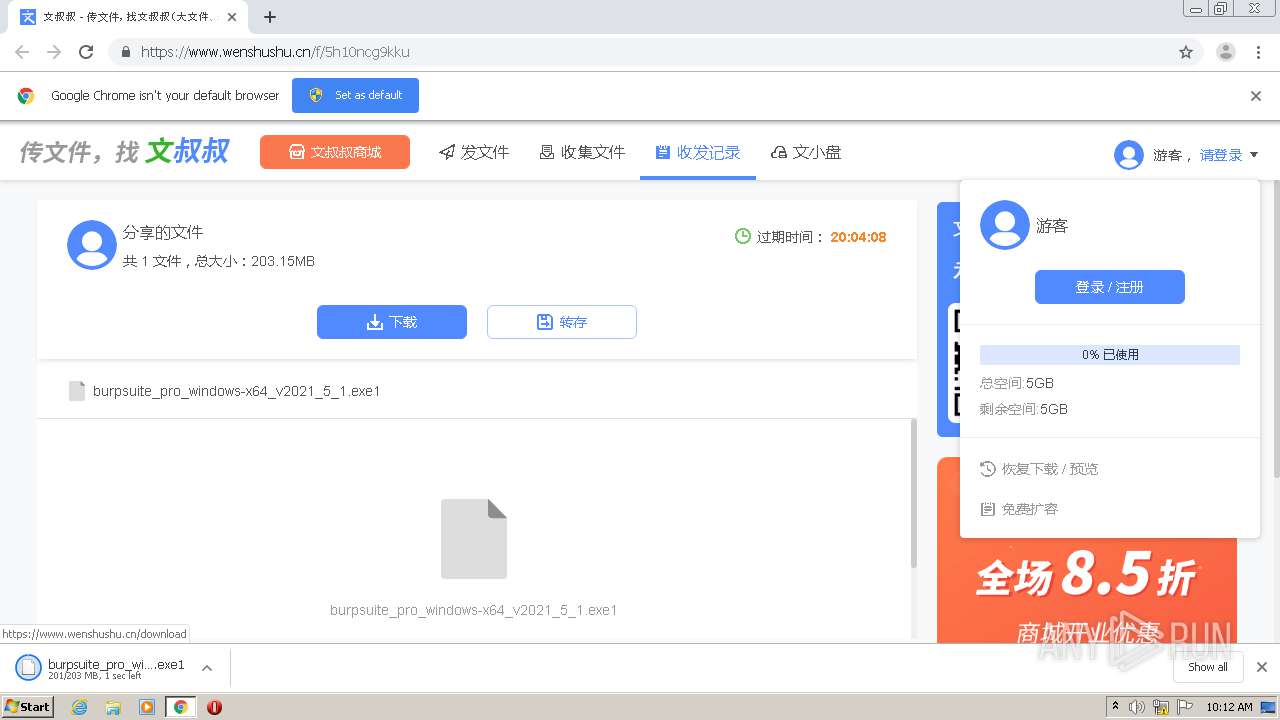Open 免费扩容 menu item
This screenshot has height=720, width=1280.
[x=1020, y=509]
